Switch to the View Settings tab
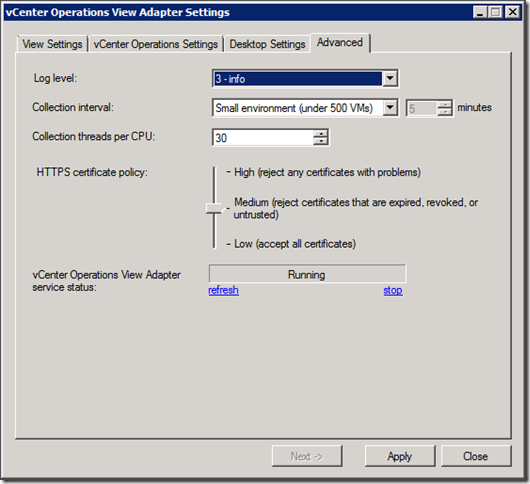Screen dimensions: 530x484 point(52,44)
